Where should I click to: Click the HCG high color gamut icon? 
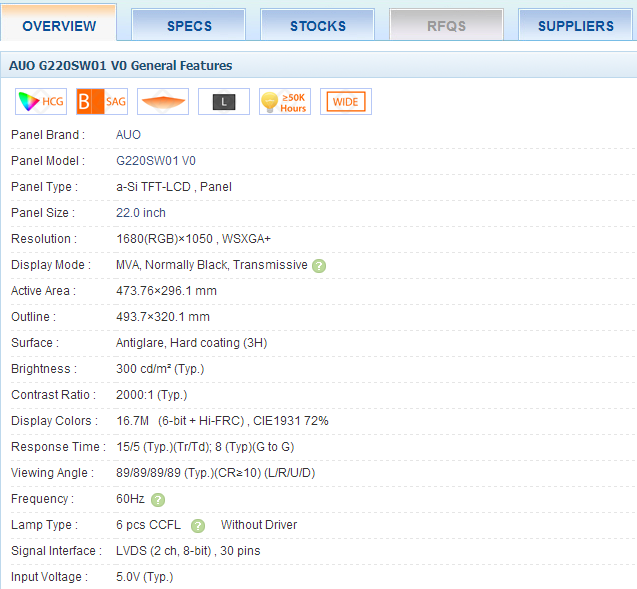coord(41,102)
